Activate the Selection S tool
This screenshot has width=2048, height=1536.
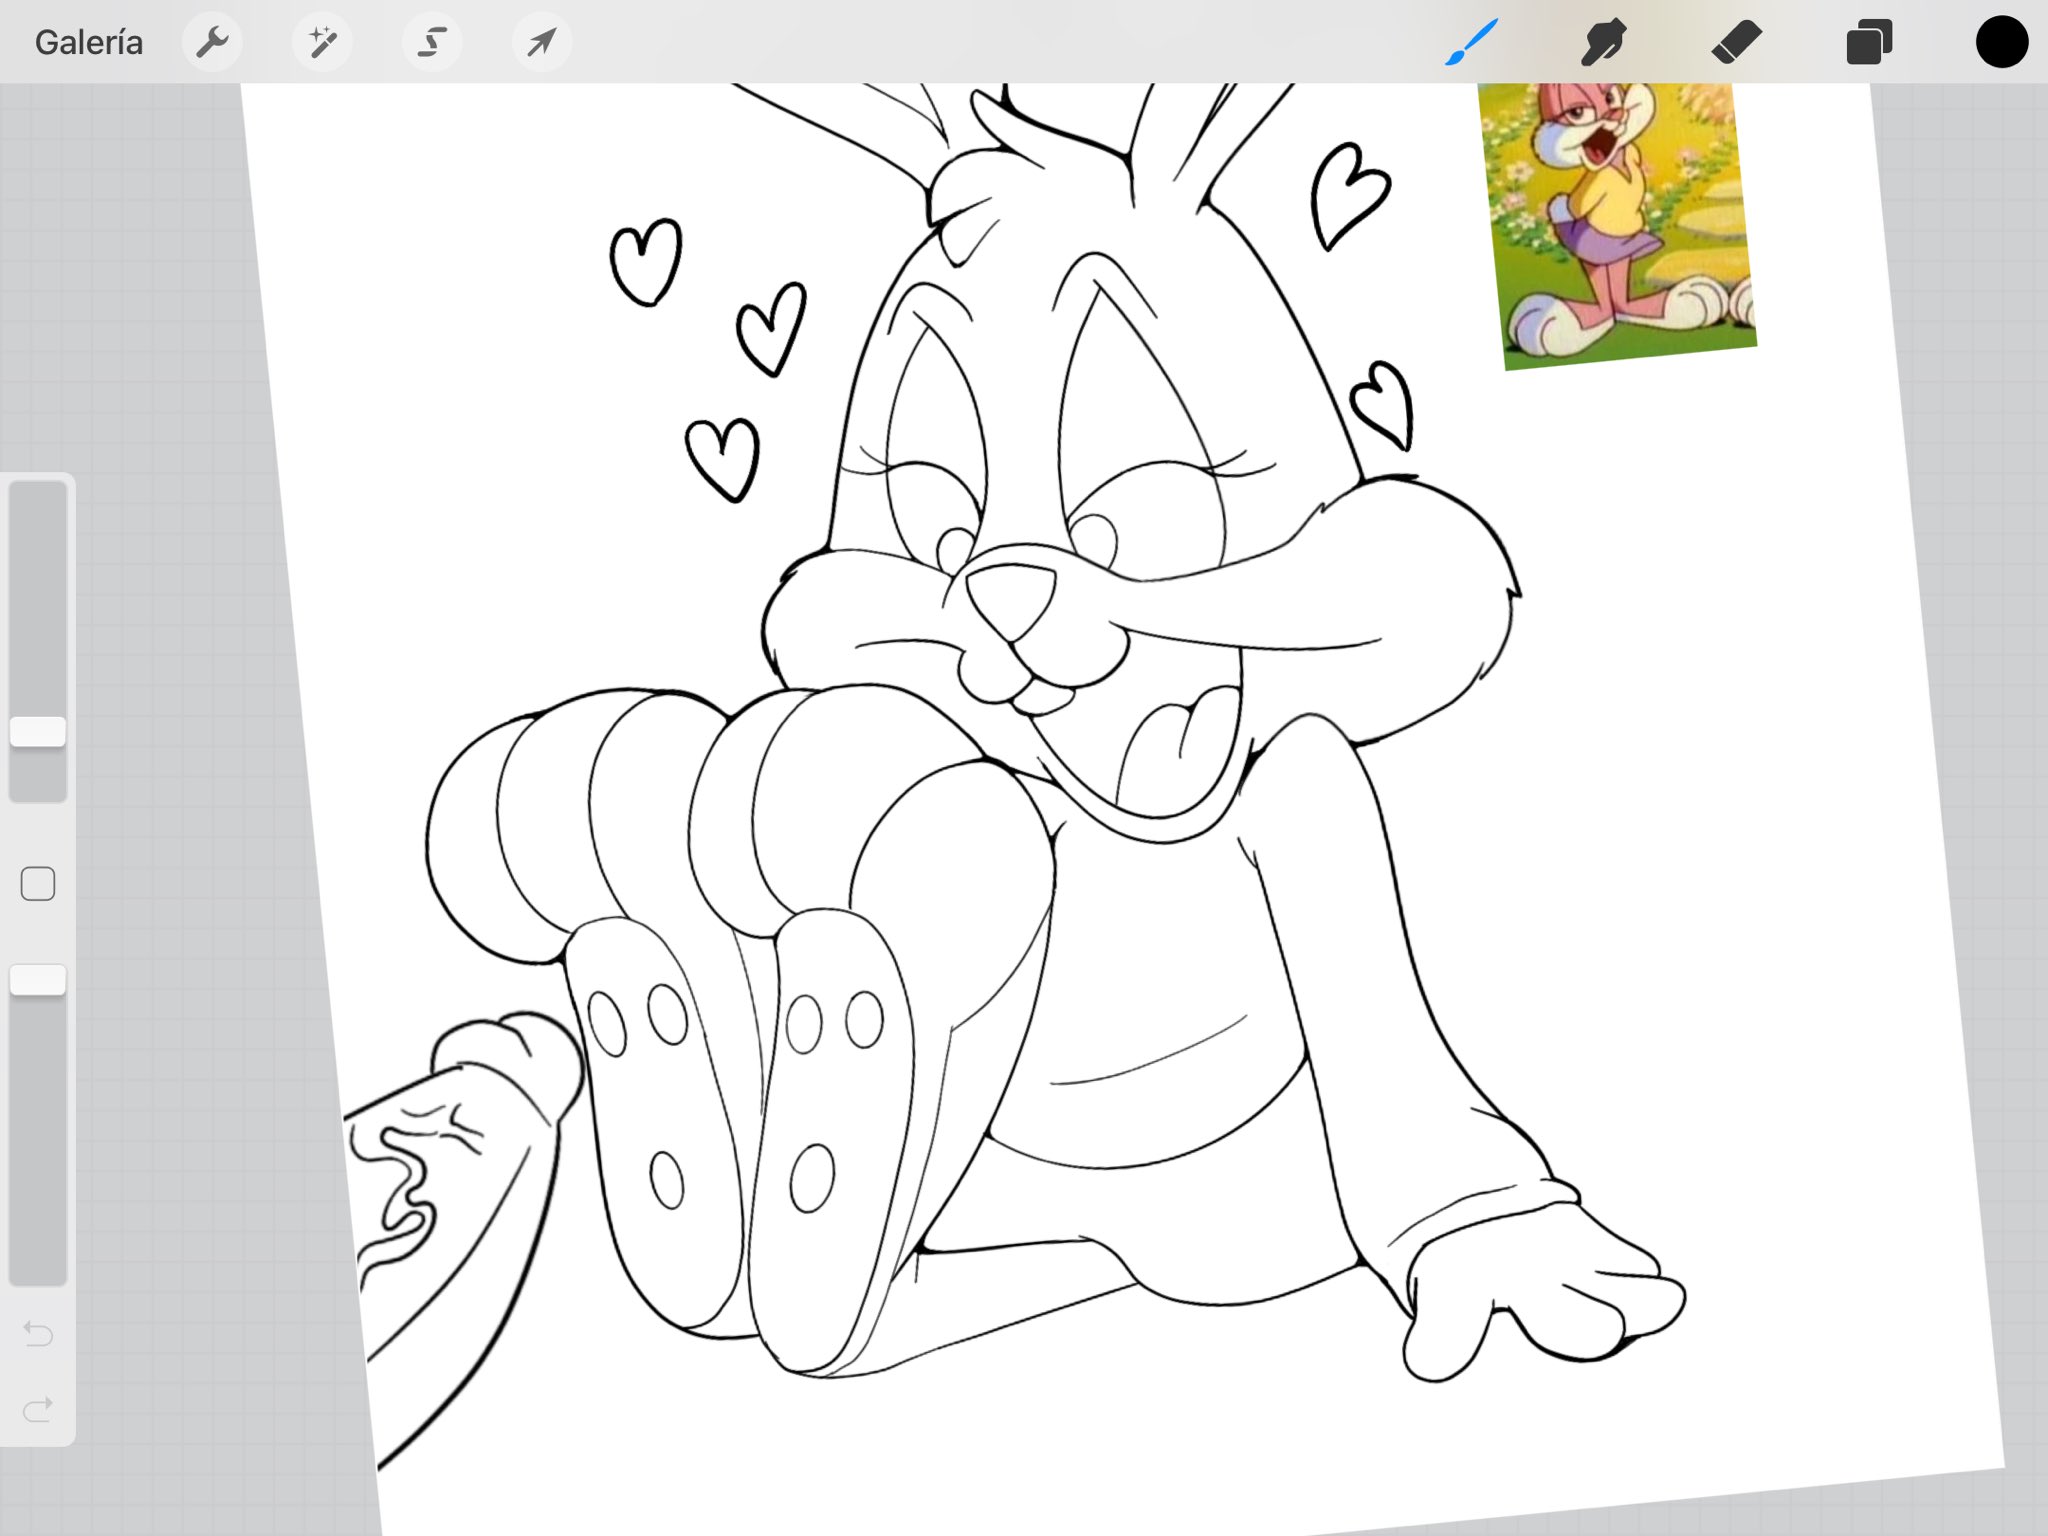[x=432, y=43]
